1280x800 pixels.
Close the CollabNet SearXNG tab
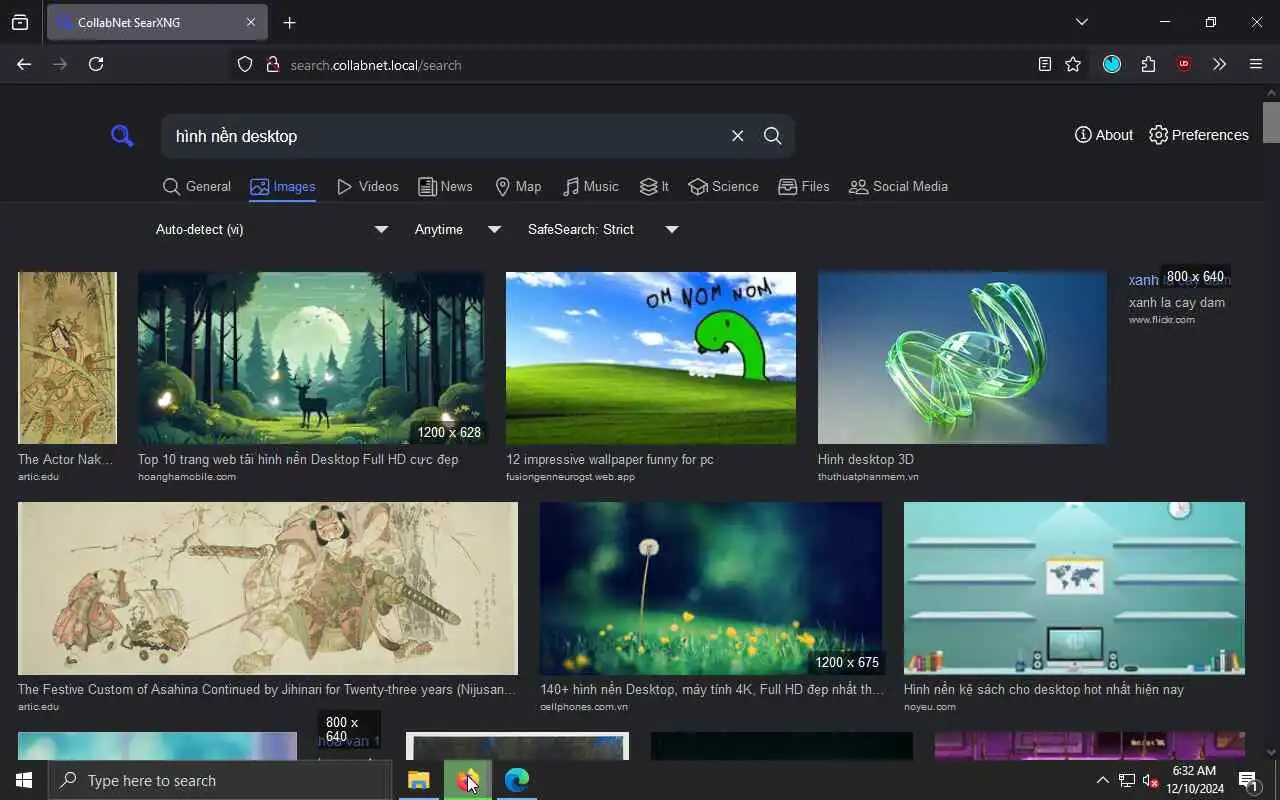tap(251, 22)
